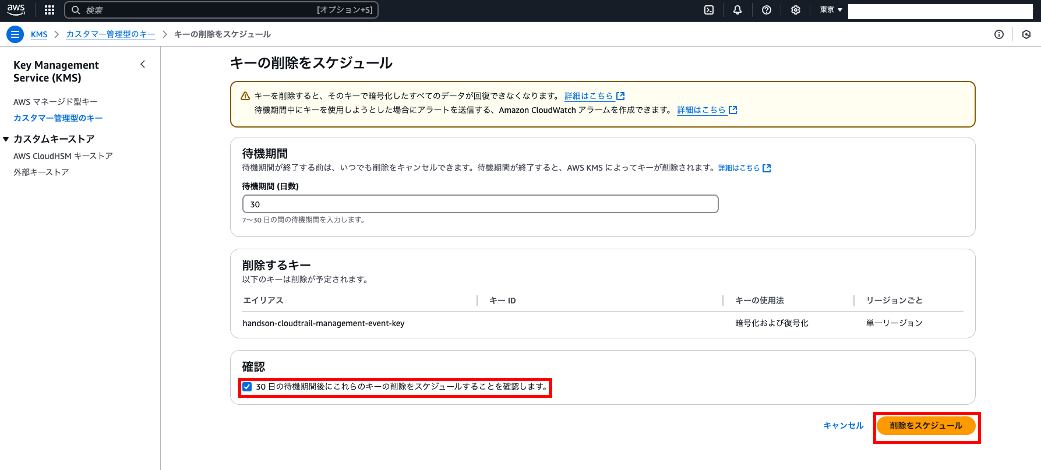Open 外部キーストア in the sidebar
This screenshot has width=1041, height=470.
[41, 172]
